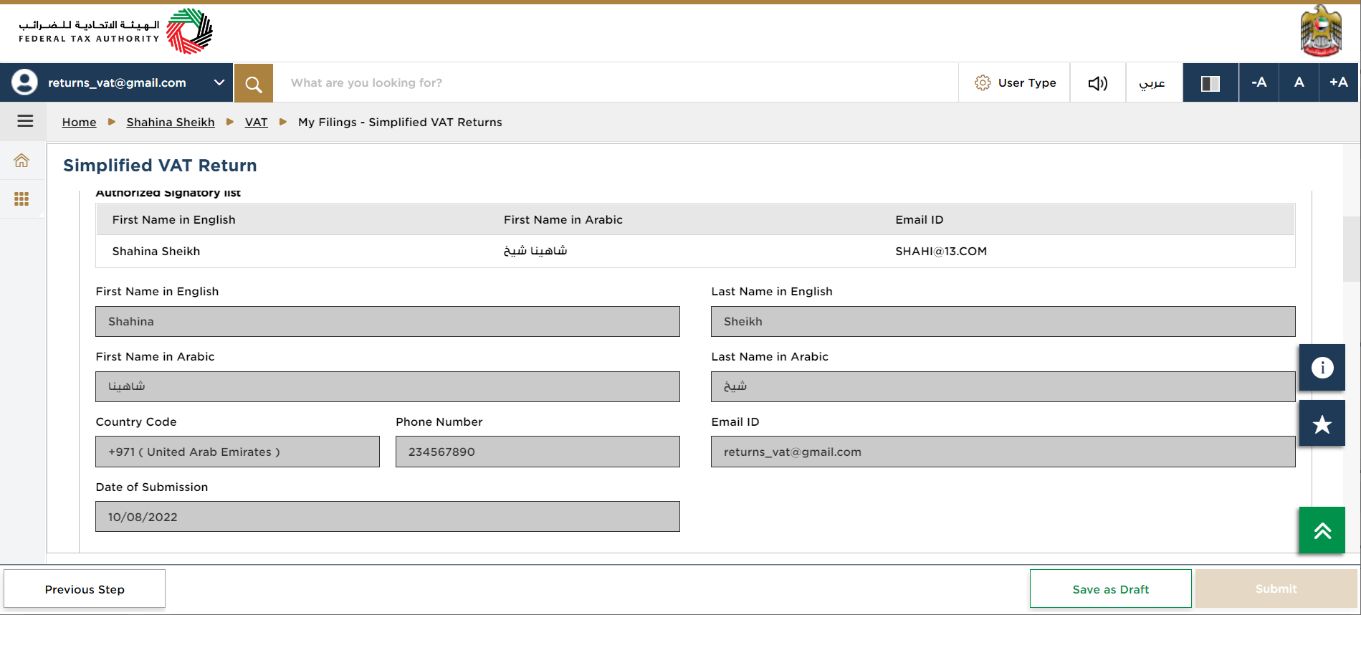The width and height of the screenshot is (1361, 648).
Task: Open the hamburger side menu
Action: point(25,121)
